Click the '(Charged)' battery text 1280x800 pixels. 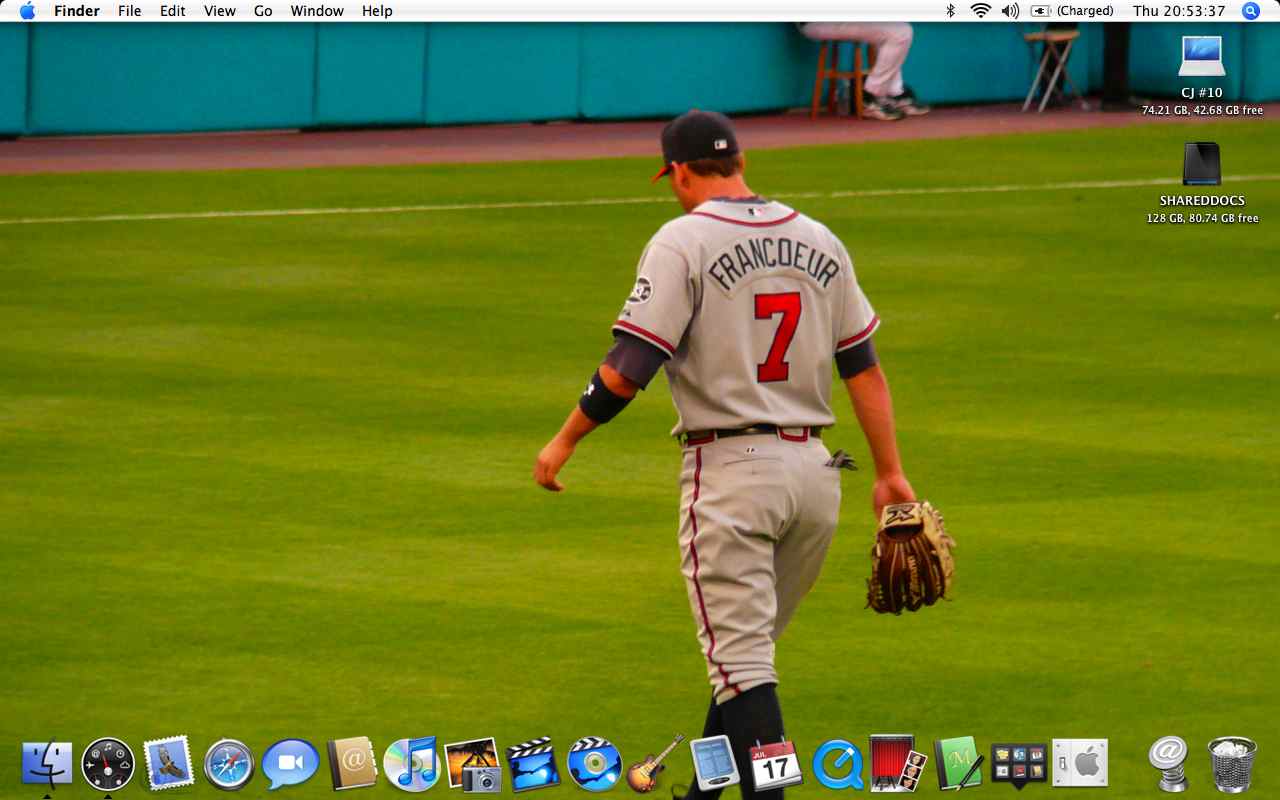(1085, 11)
